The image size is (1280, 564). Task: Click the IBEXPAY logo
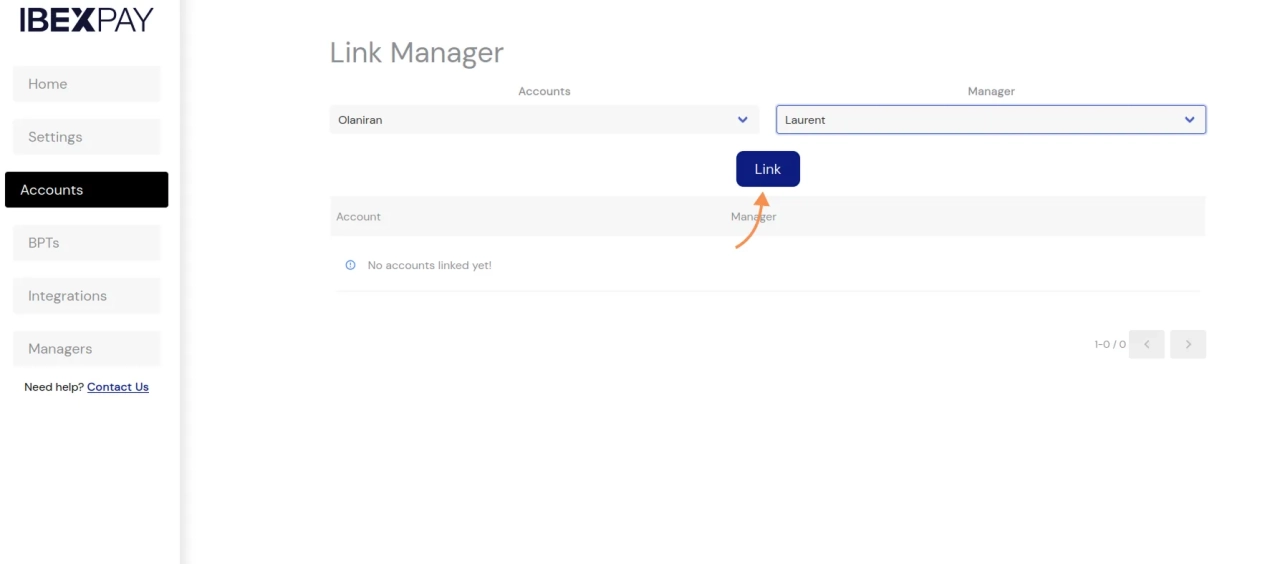86,20
